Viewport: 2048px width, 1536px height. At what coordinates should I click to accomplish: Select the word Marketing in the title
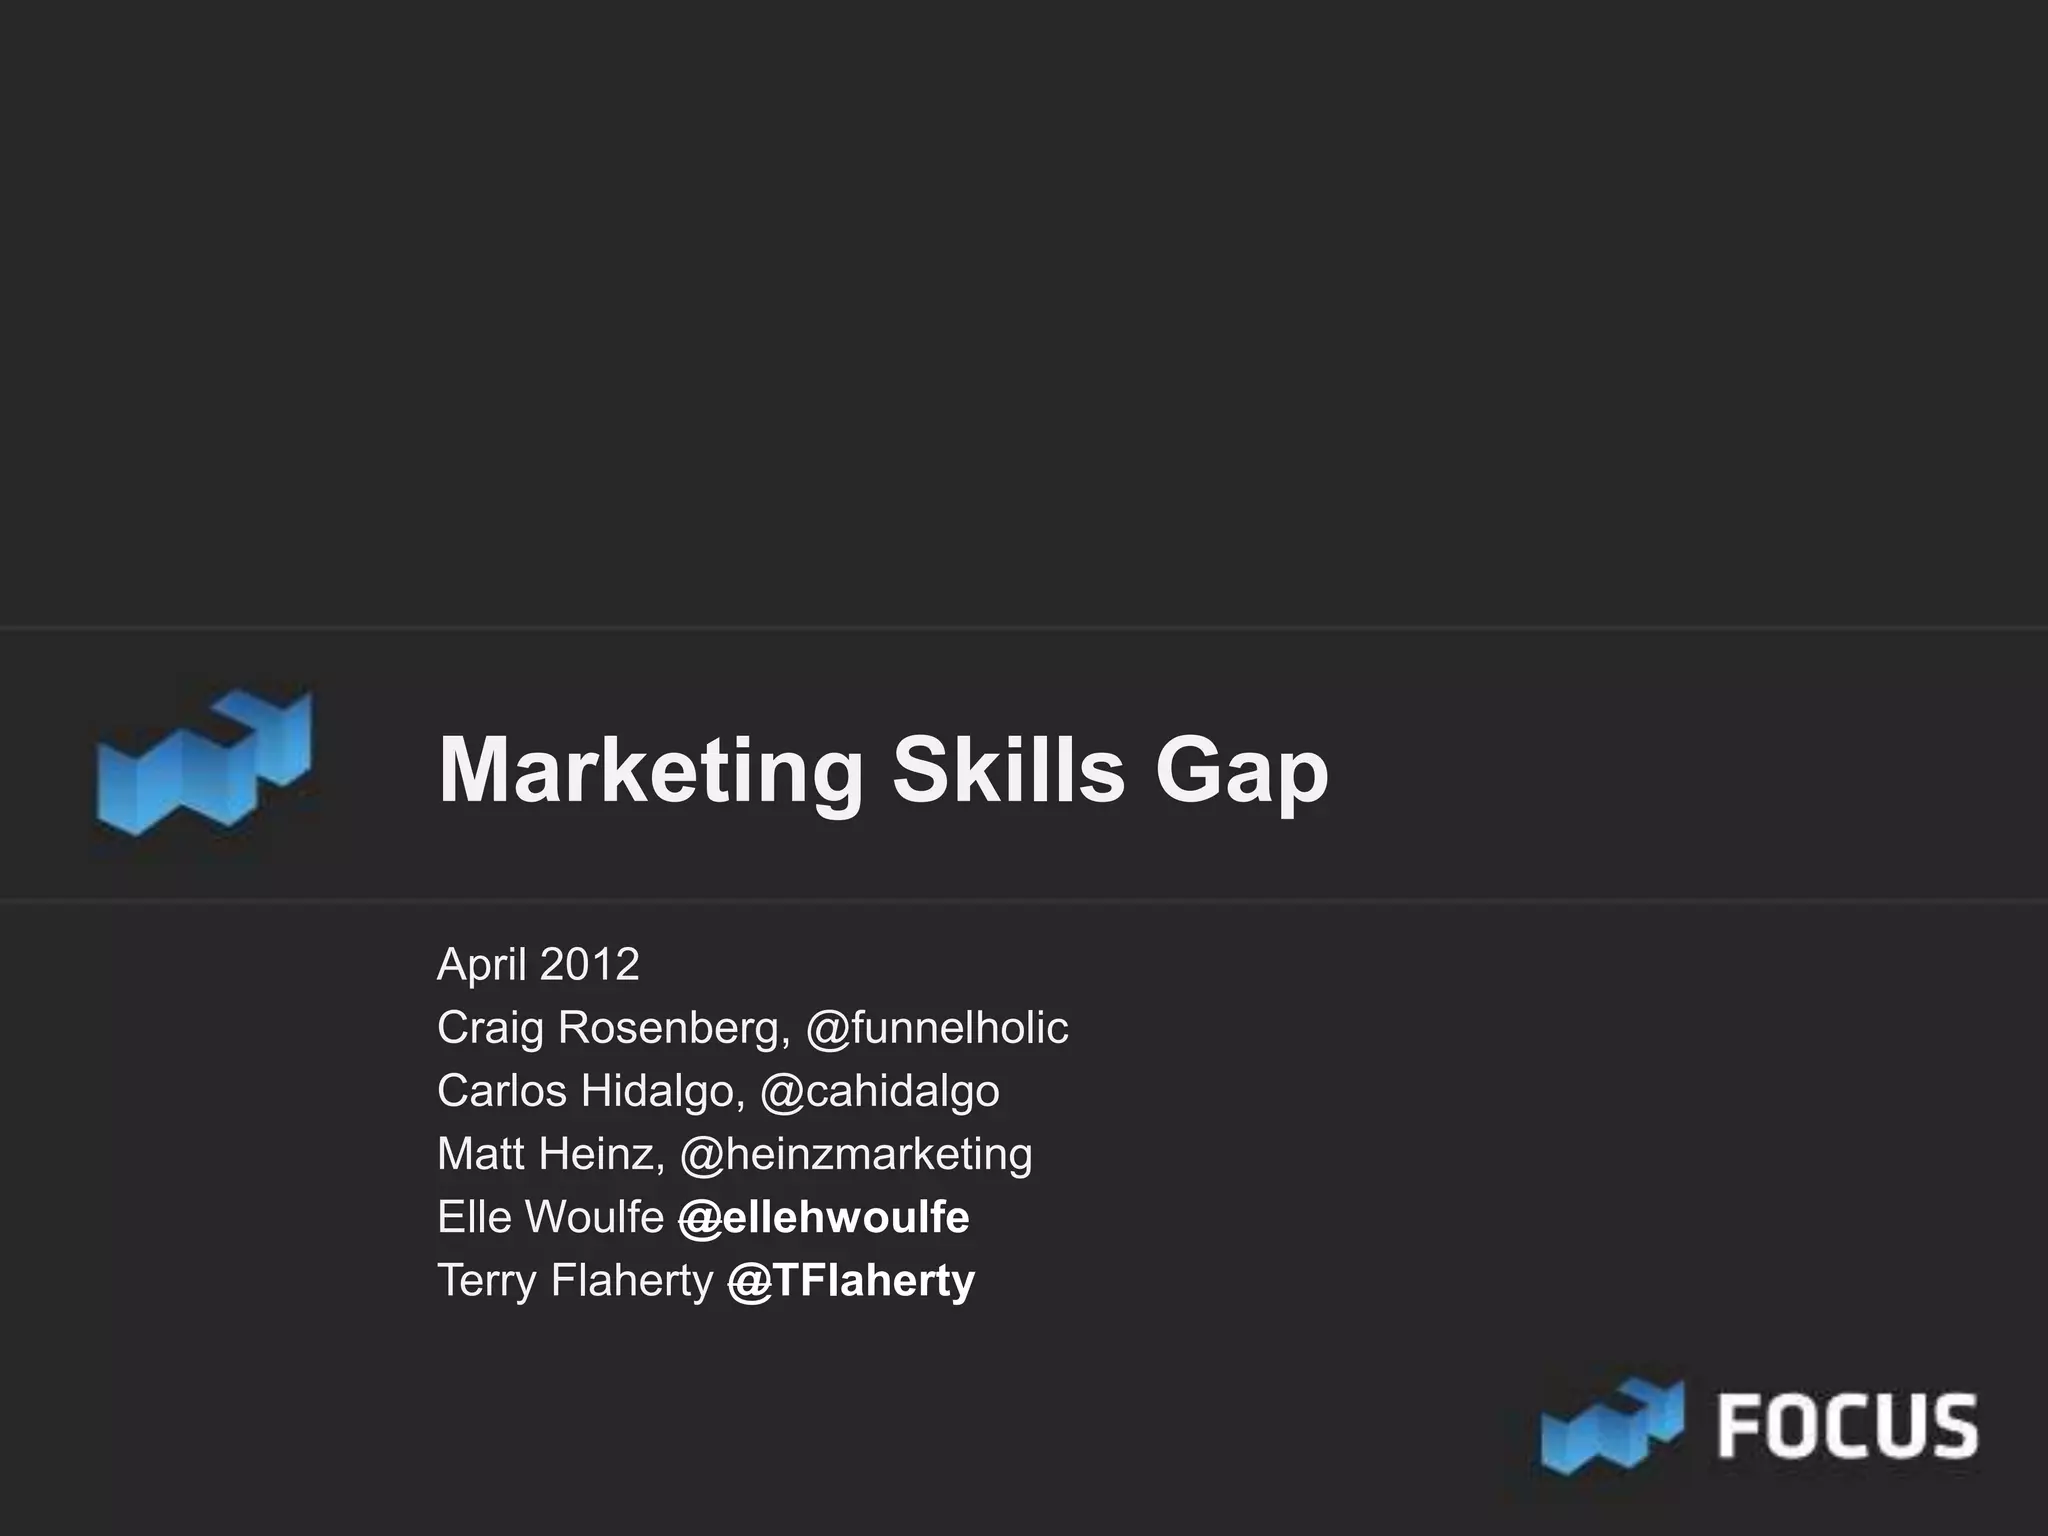click(650, 771)
